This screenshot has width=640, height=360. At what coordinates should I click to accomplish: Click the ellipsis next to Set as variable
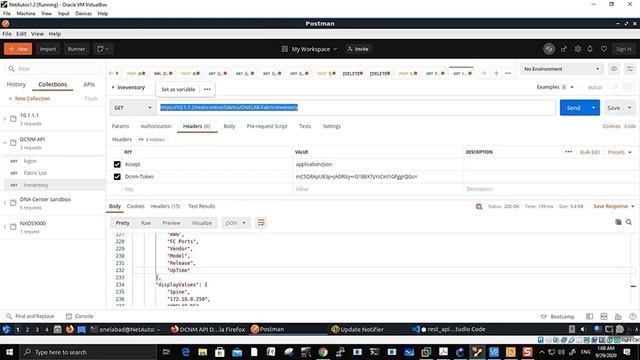[207, 89]
